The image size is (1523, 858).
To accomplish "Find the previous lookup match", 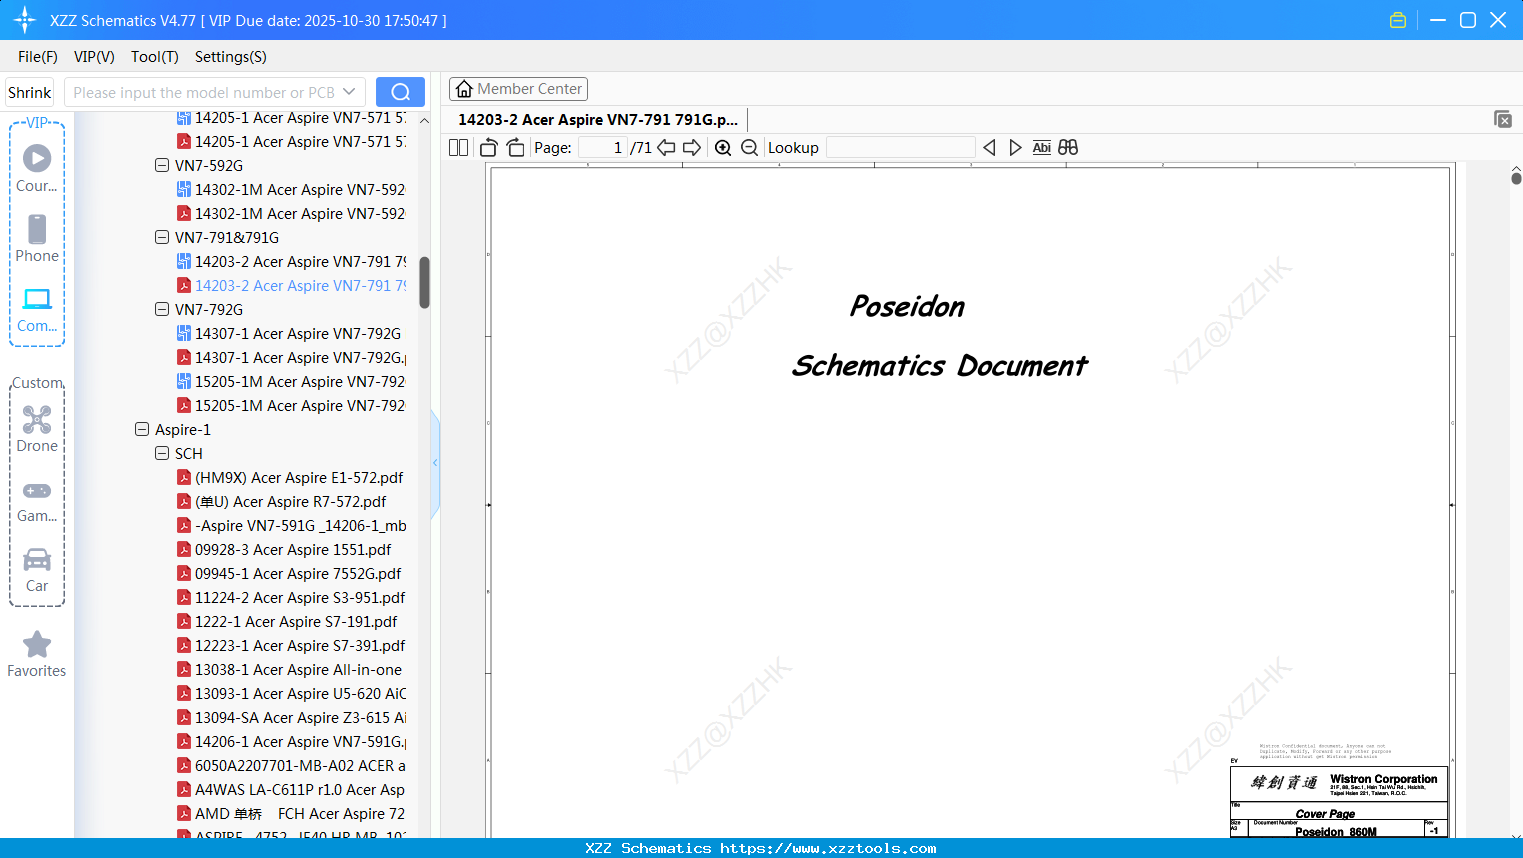I will tap(989, 147).
